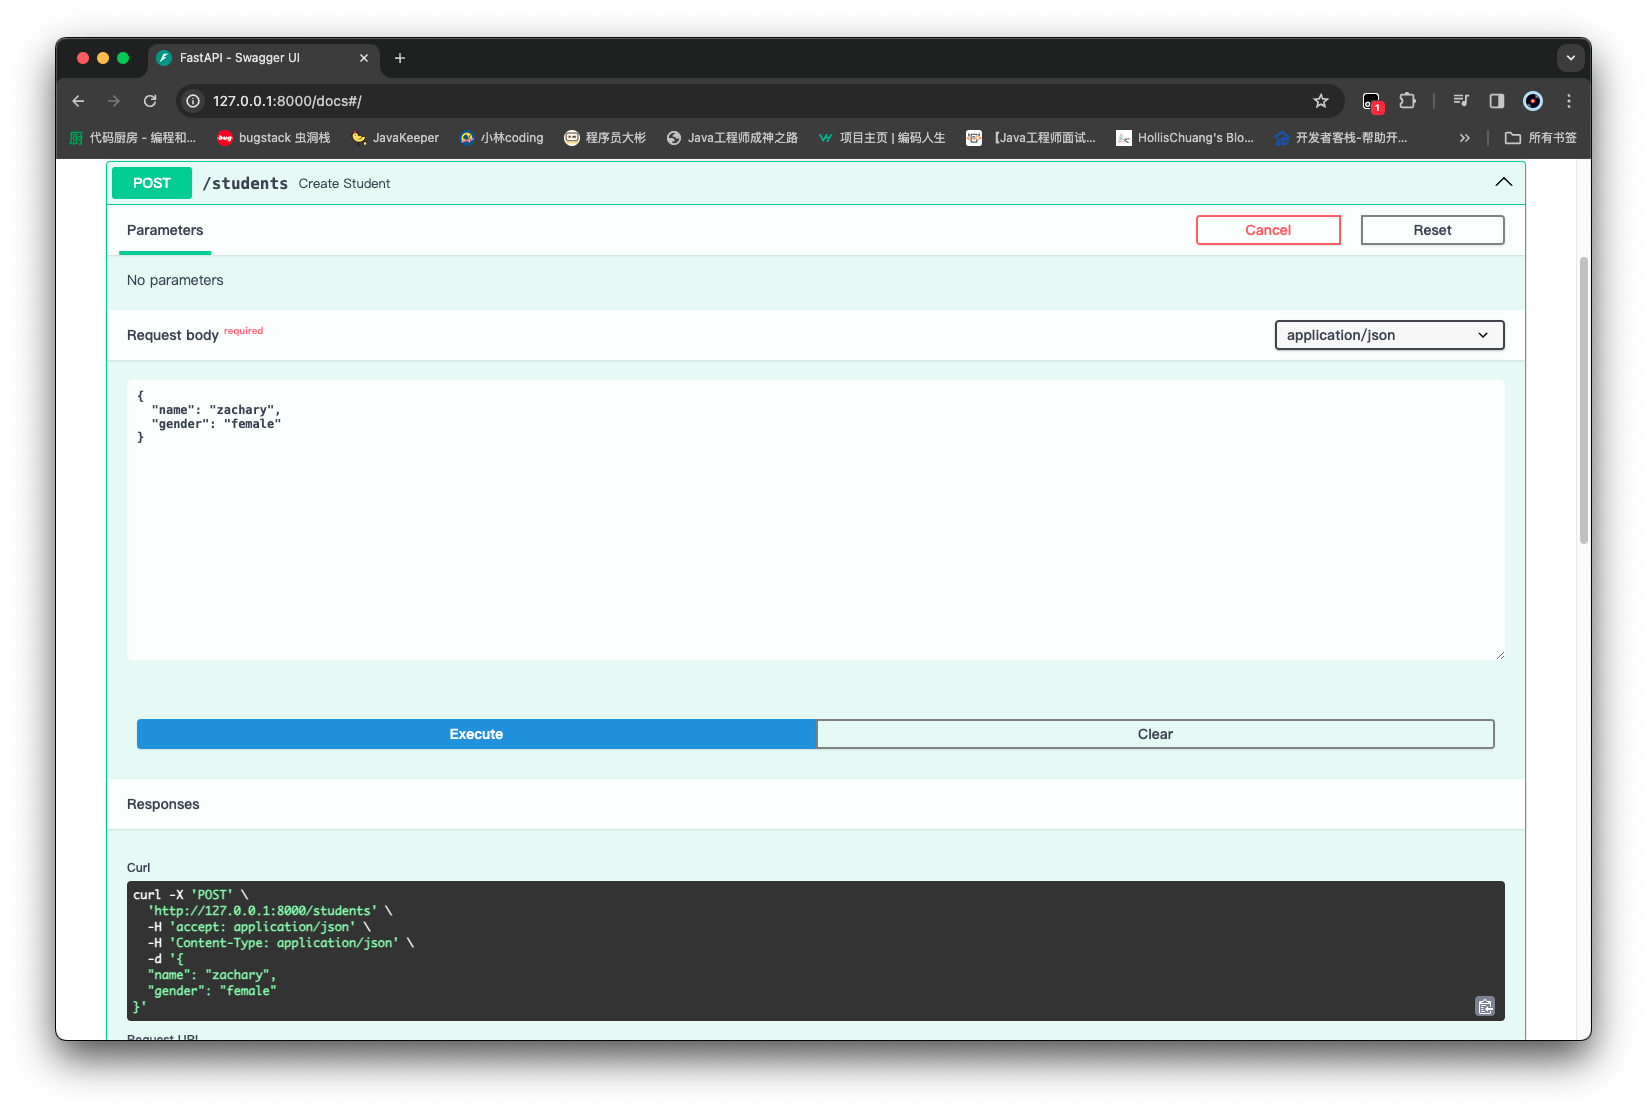Go back to the previous page
Viewport: 1647px width, 1114px height.
[x=79, y=101]
